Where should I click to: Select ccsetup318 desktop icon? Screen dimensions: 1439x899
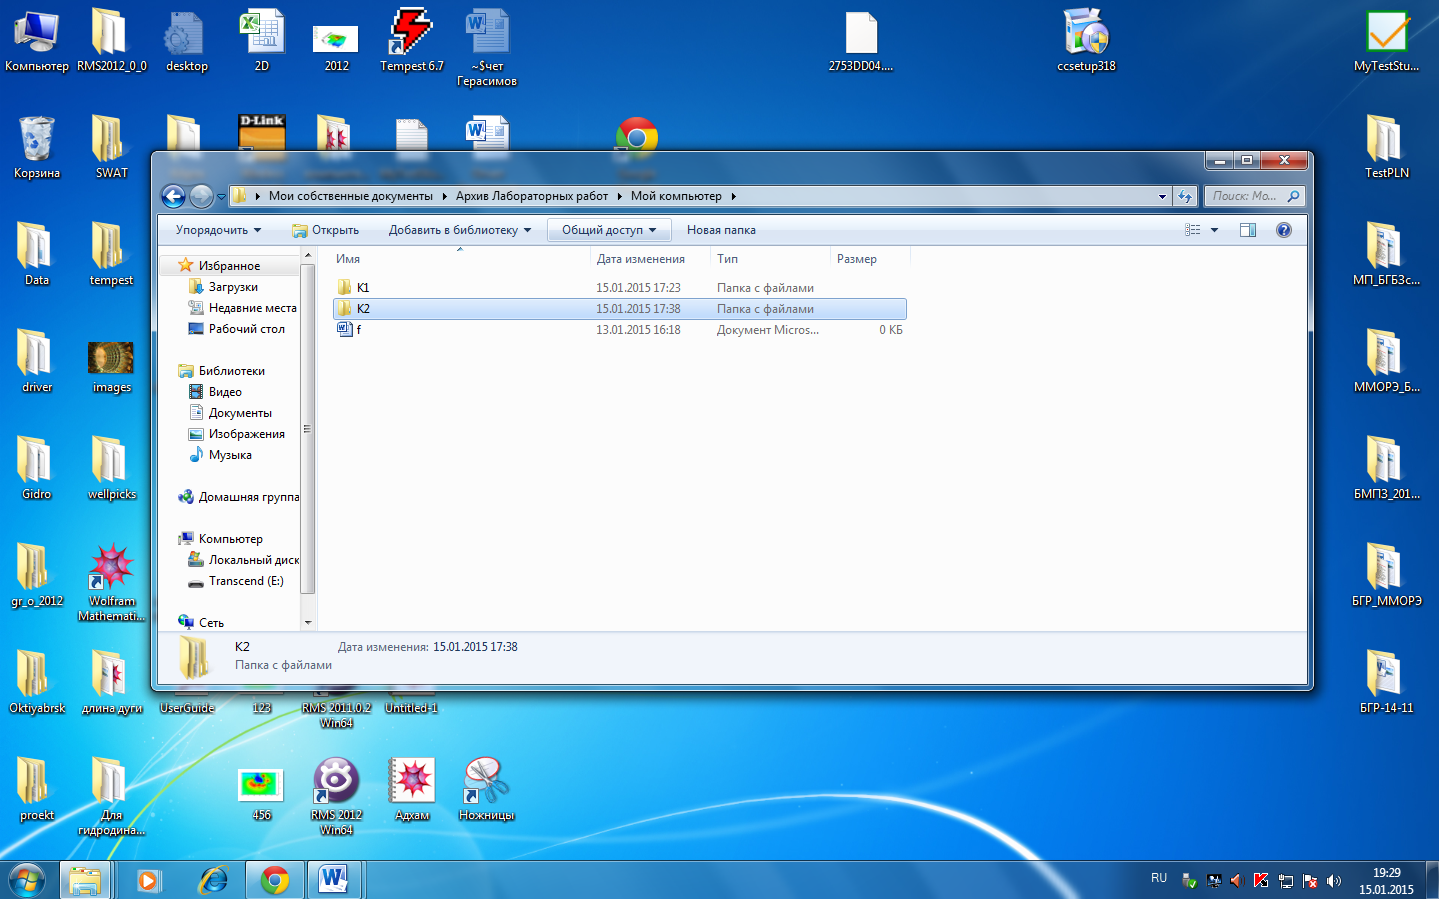(x=1086, y=40)
